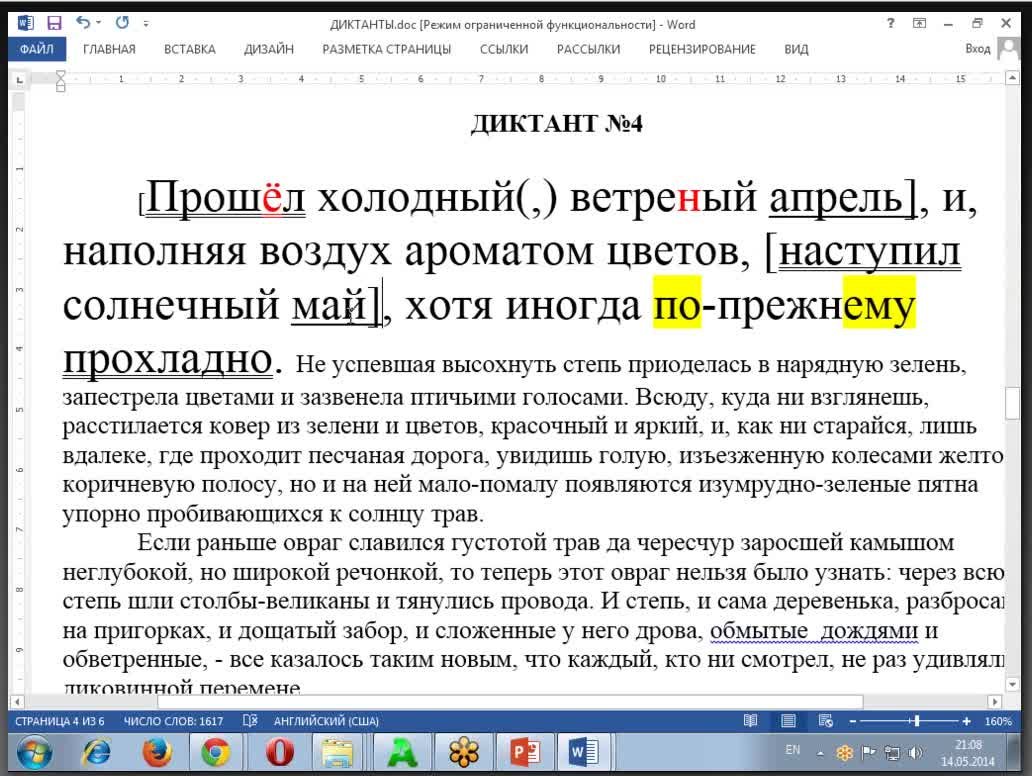Undo the last action
The image size is (1032, 776).
[82, 23]
